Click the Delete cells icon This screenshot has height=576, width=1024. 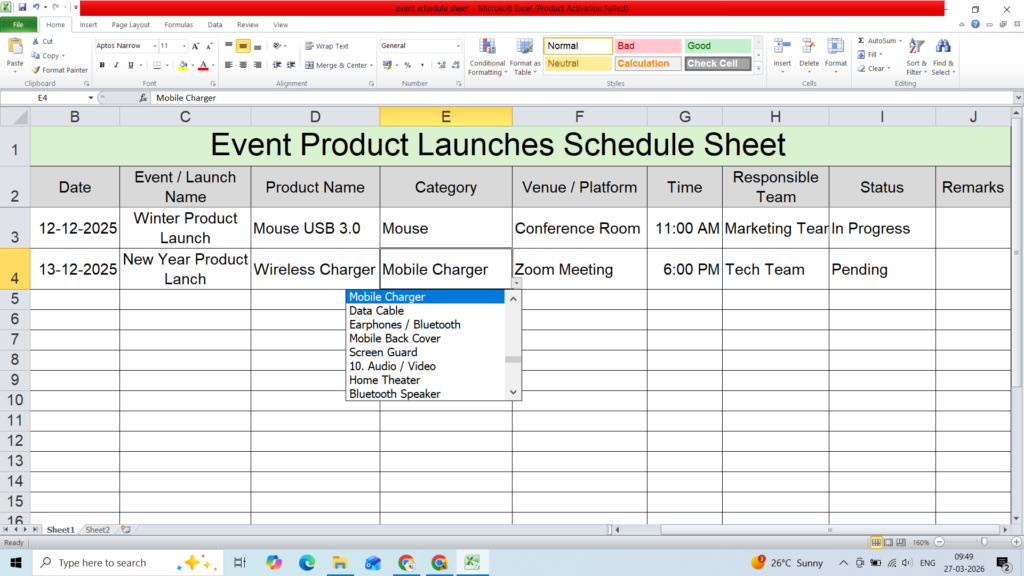click(808, 47)
